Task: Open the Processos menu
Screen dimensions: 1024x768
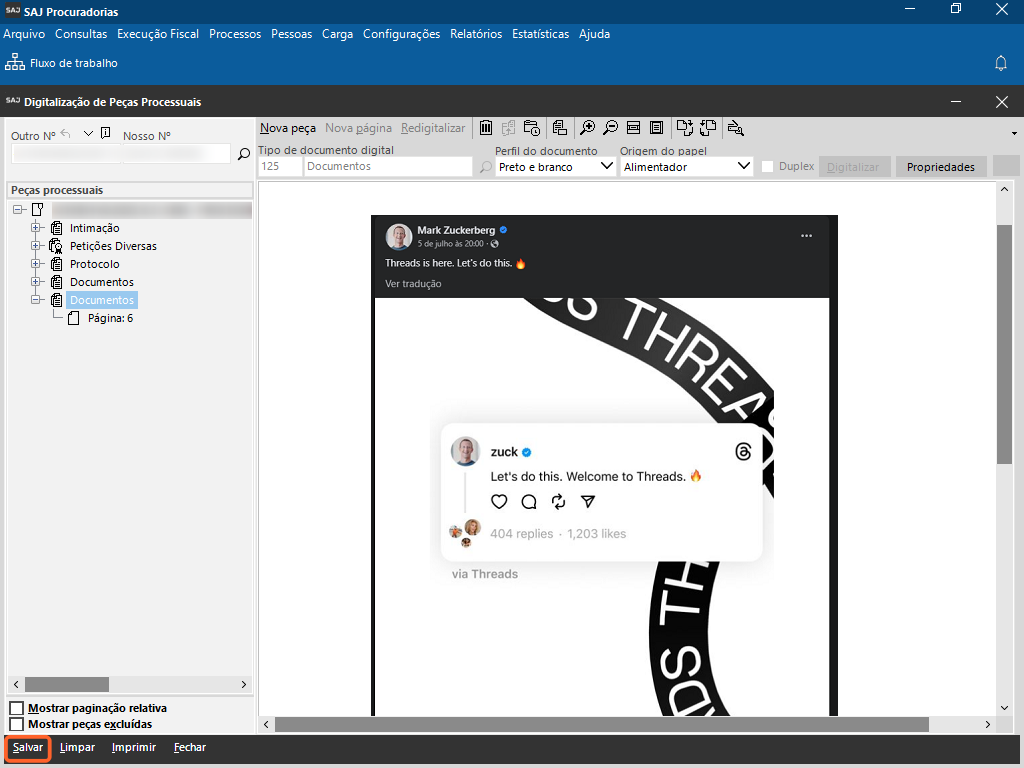Action: tap(235, 34)
